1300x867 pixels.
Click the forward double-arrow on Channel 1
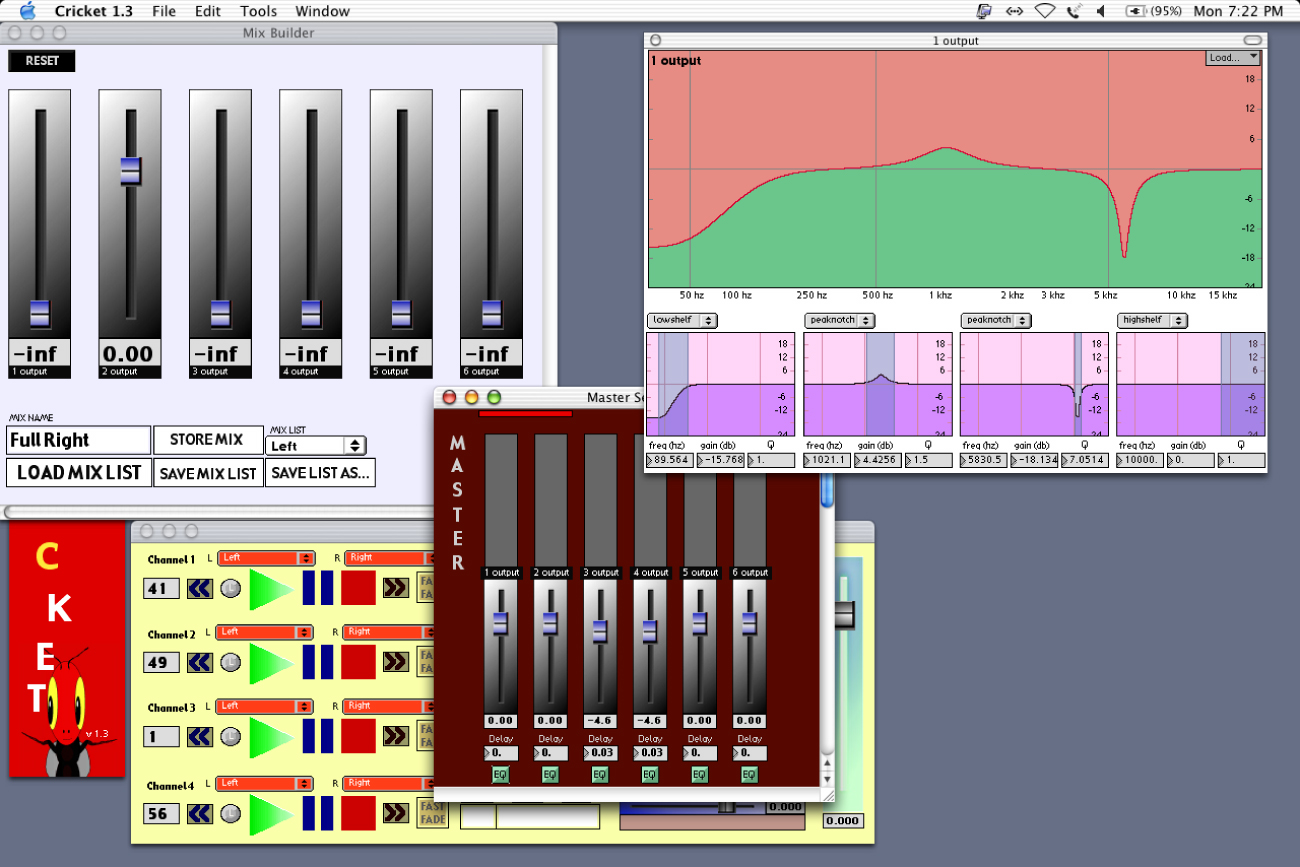tap(396, 588)
